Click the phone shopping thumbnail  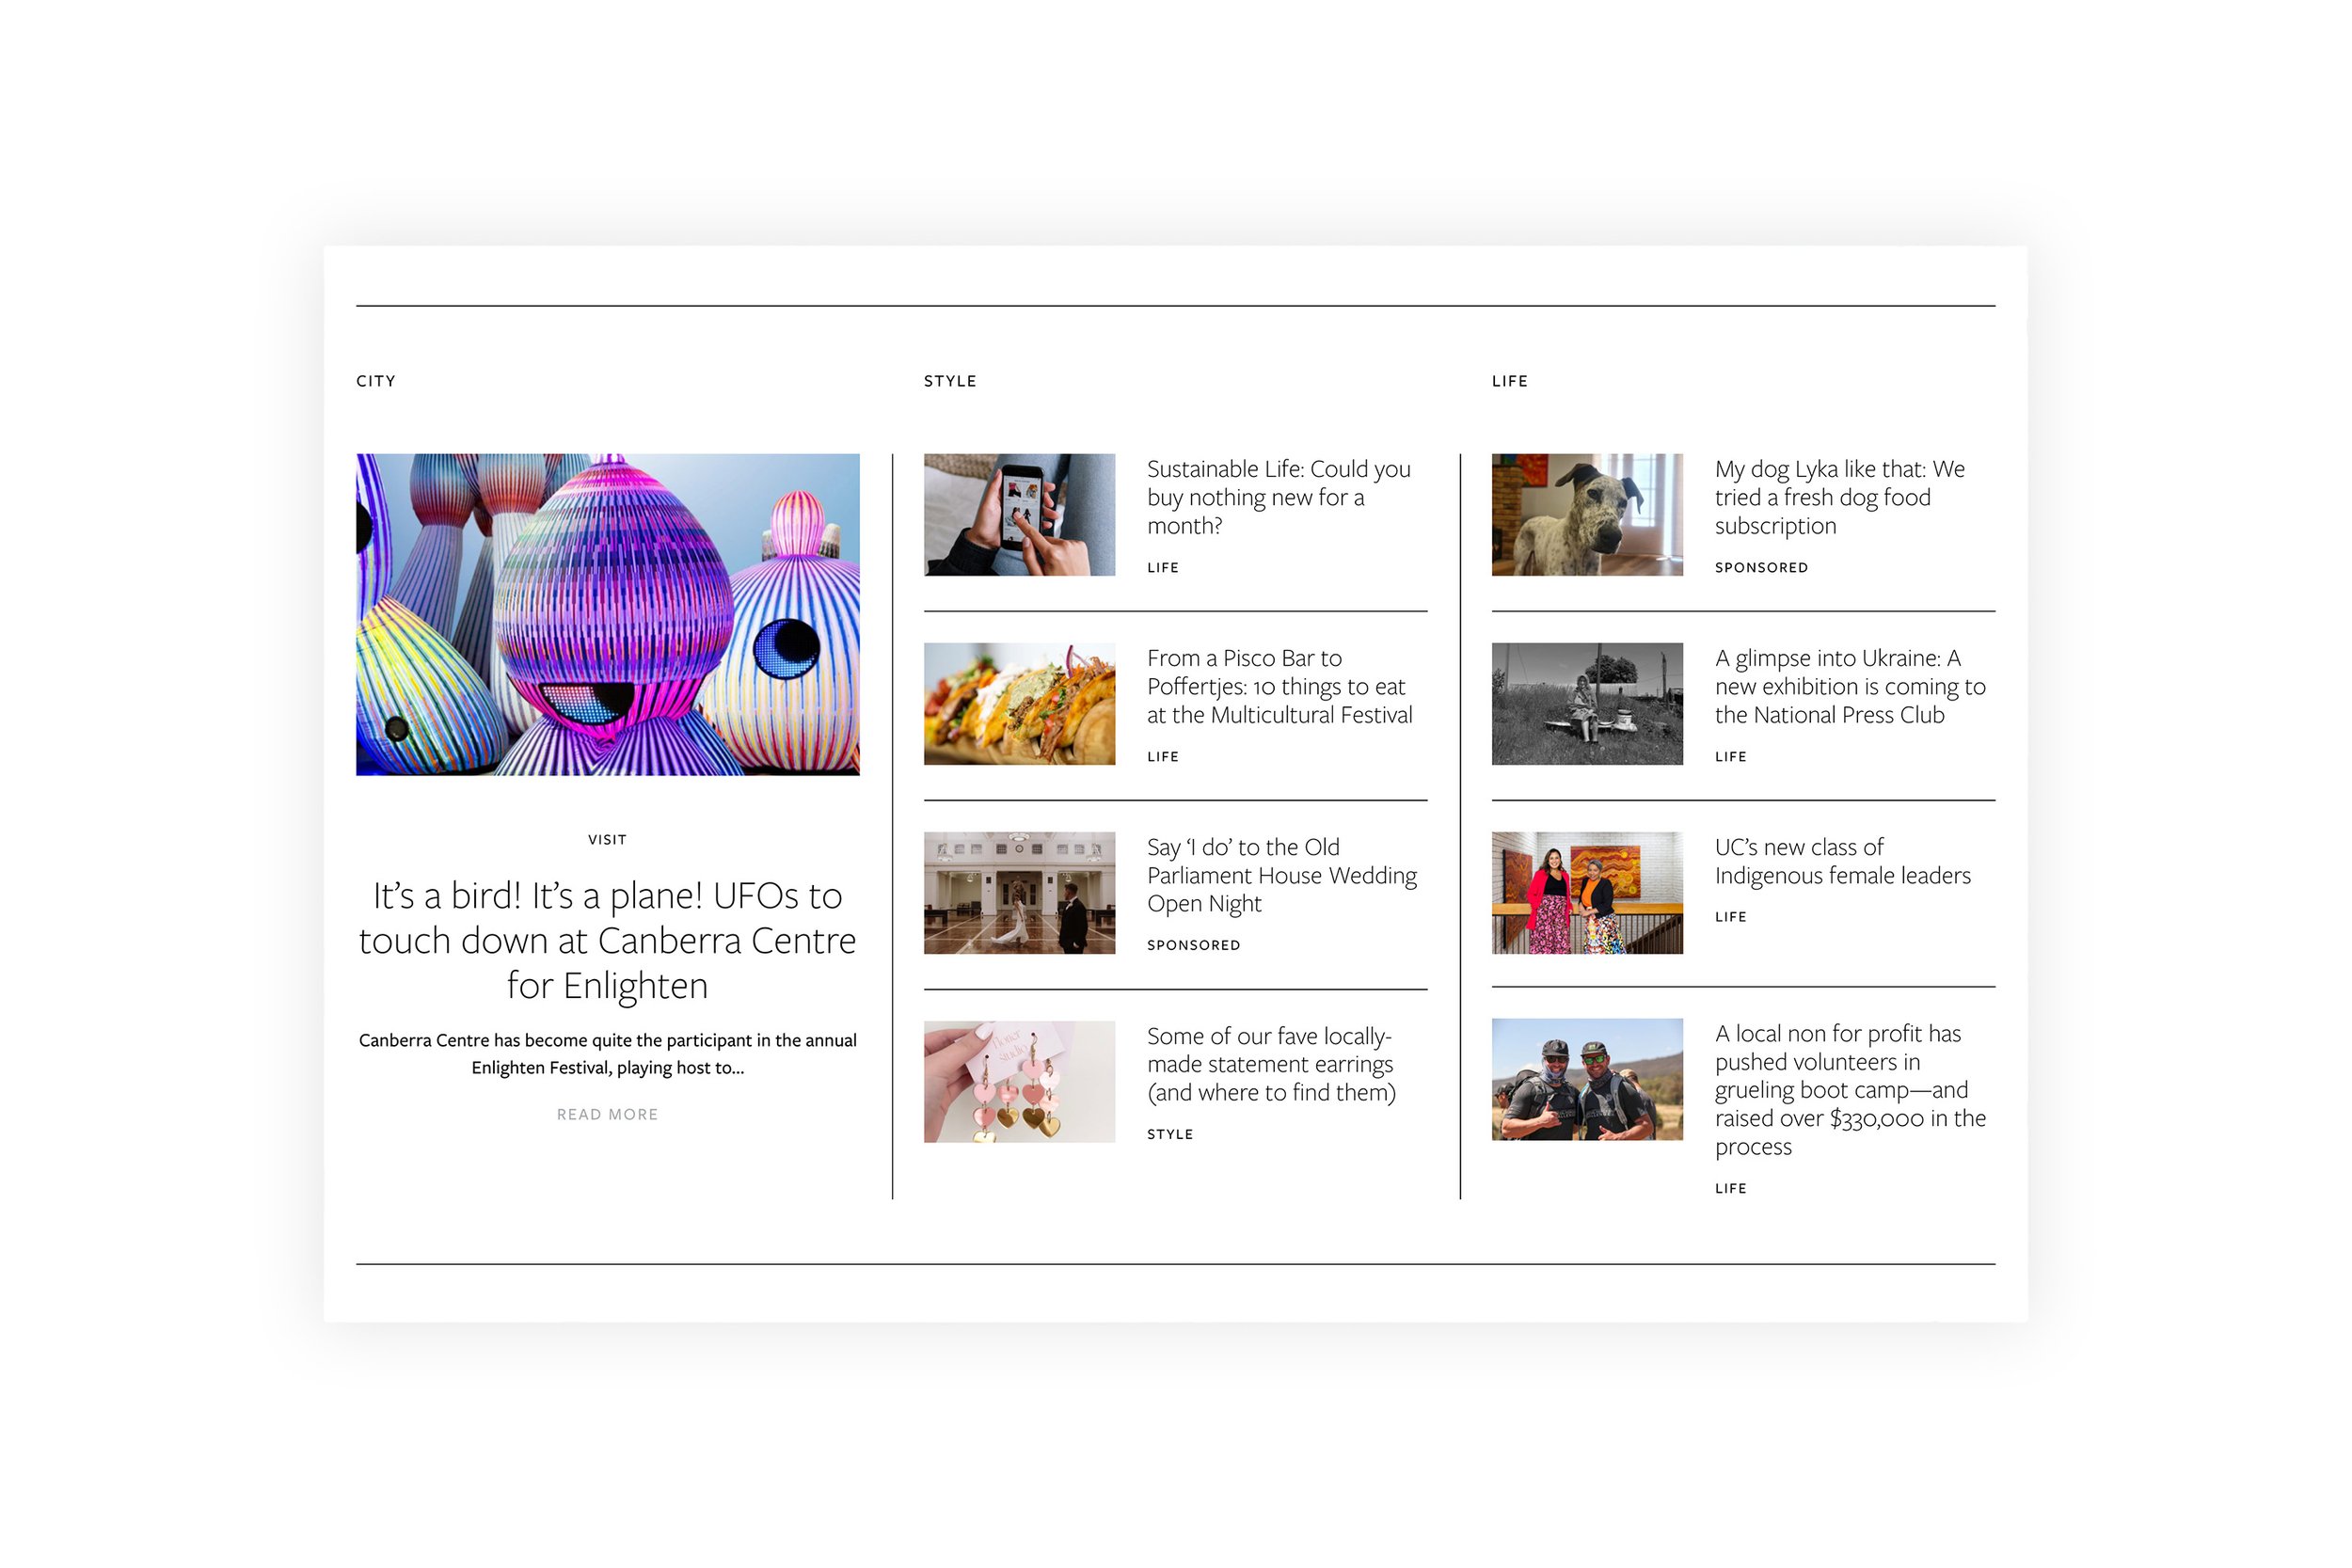[1019, 515]
